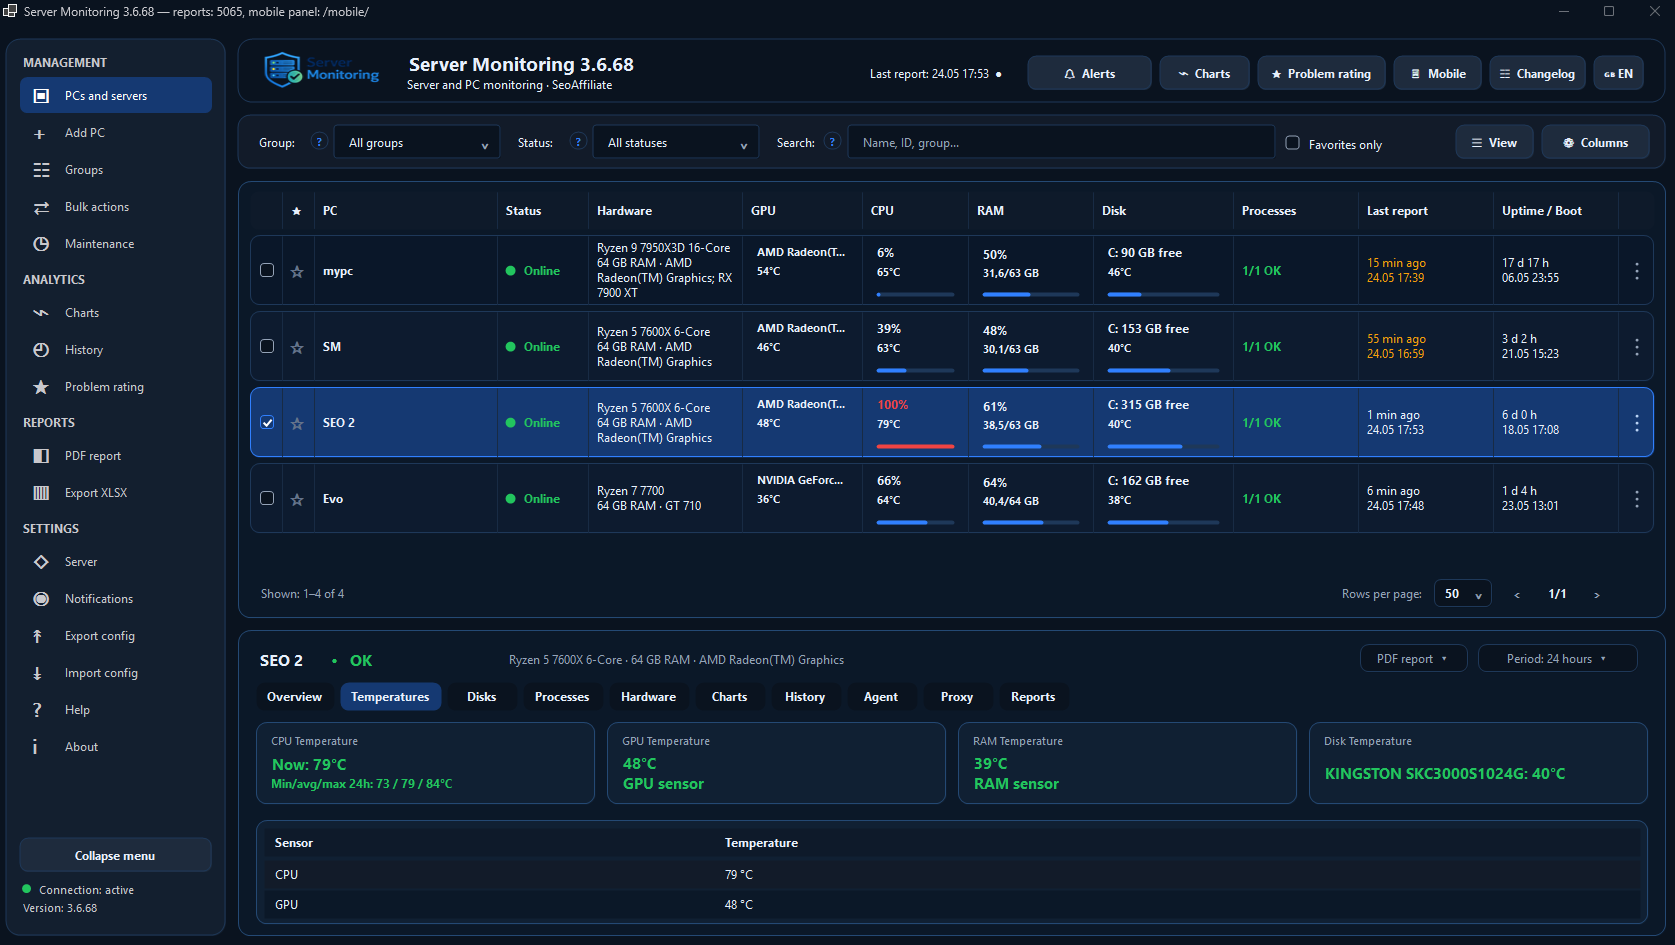Switch to the Hardware tab

pos(648,697)
